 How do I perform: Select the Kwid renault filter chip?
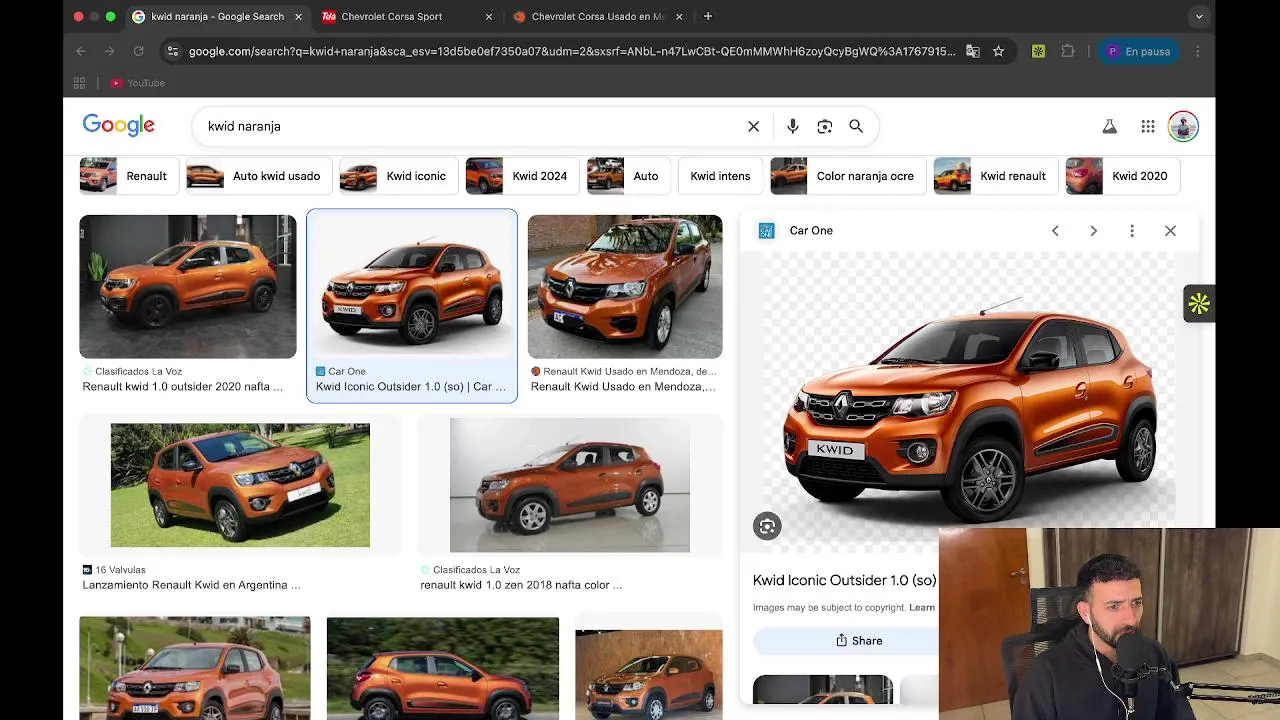coord(996,176)
